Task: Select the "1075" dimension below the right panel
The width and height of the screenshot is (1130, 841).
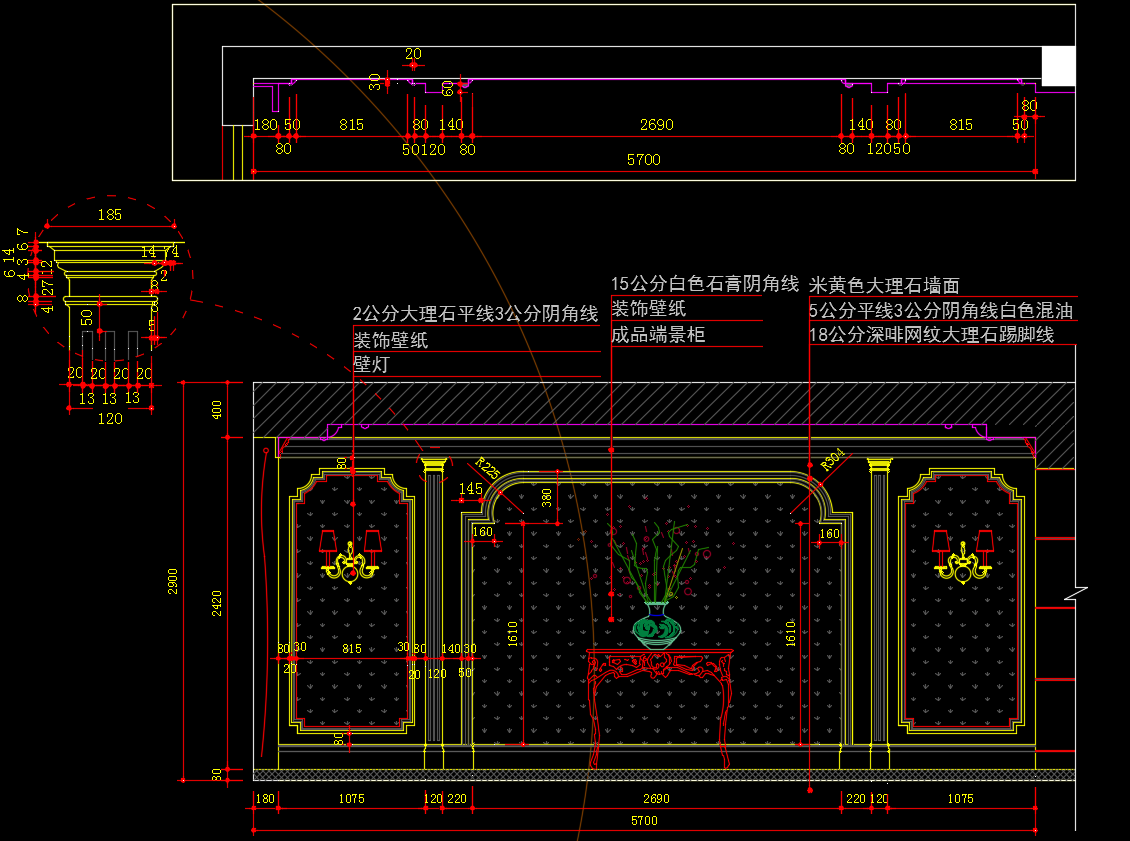Action: coord(961,798)
